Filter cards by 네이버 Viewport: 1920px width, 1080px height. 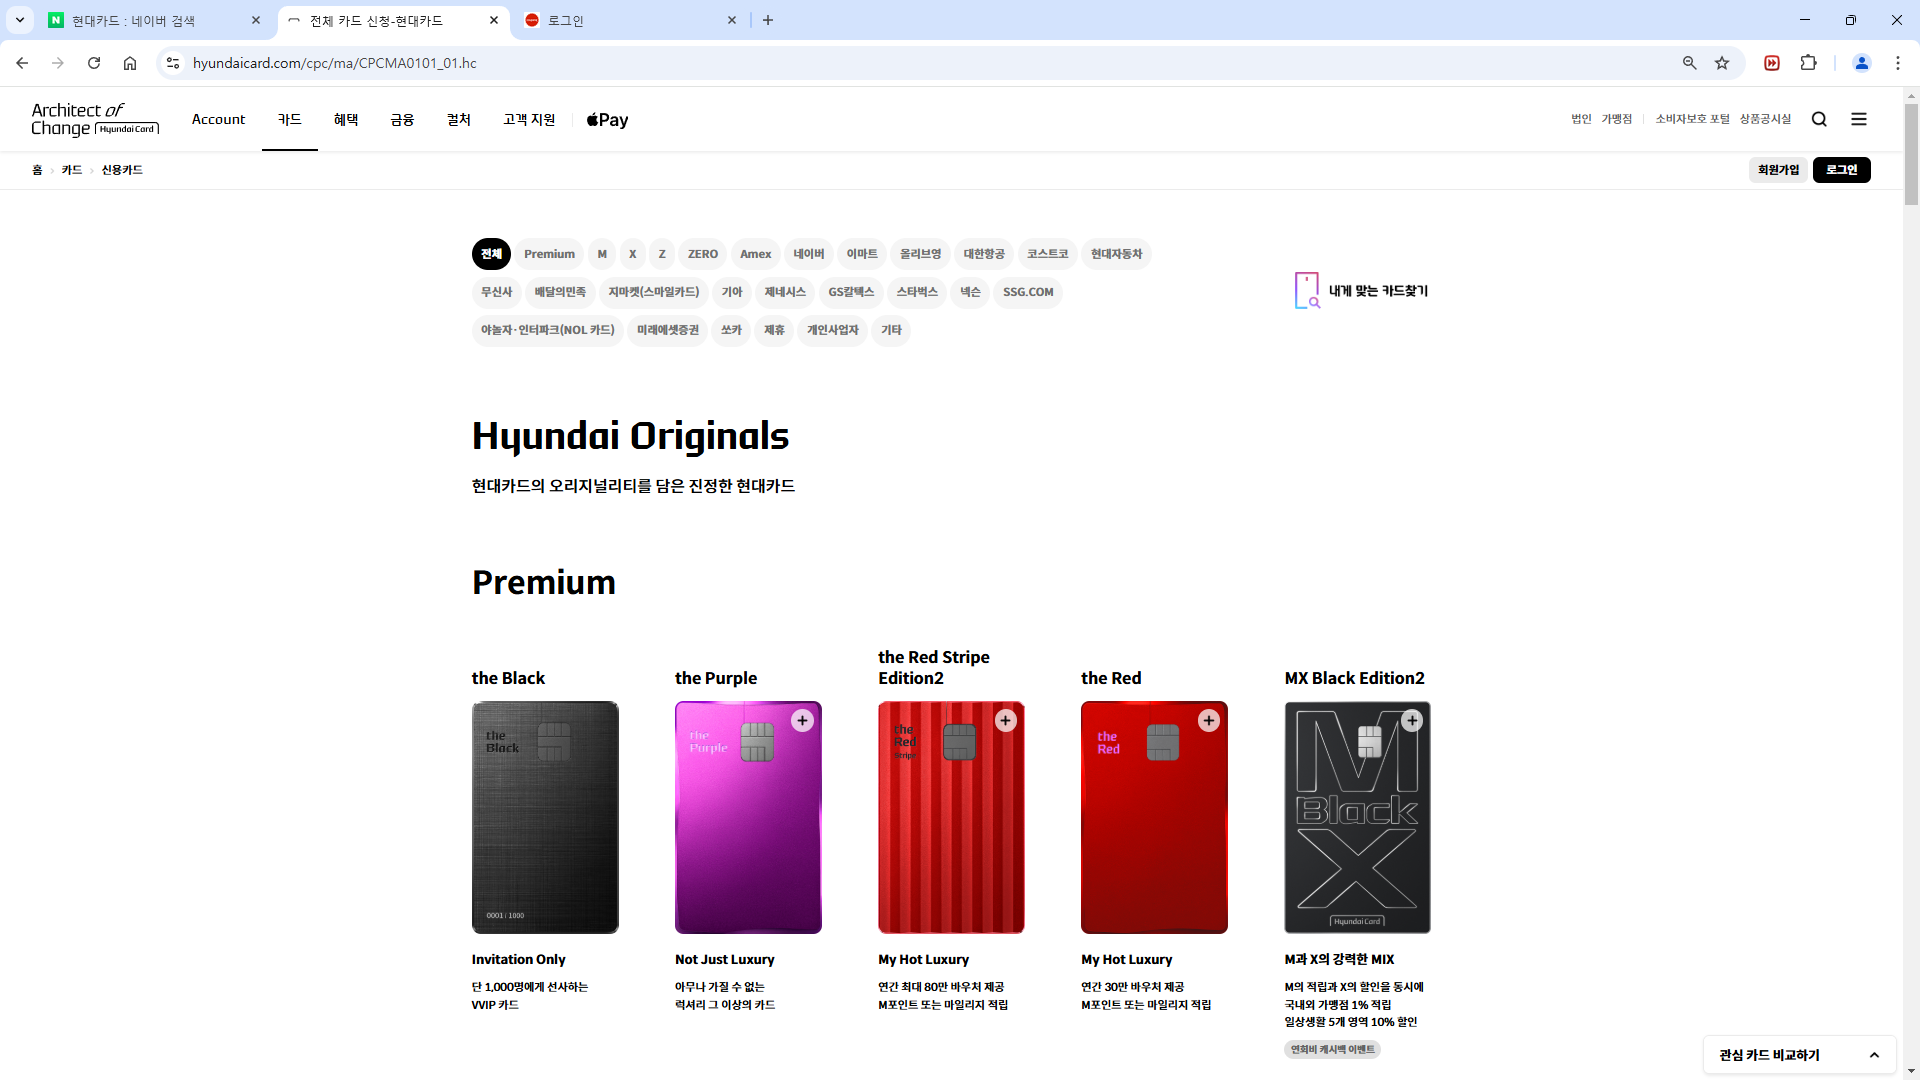coord(809,254)
